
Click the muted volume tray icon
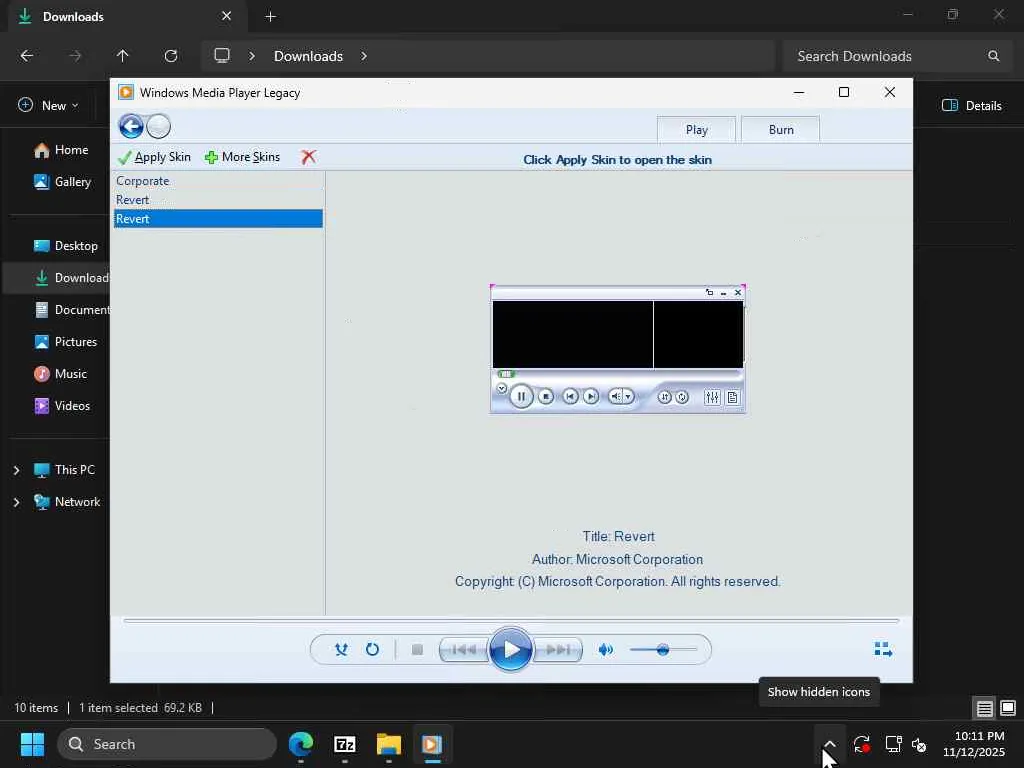[919, 744]
